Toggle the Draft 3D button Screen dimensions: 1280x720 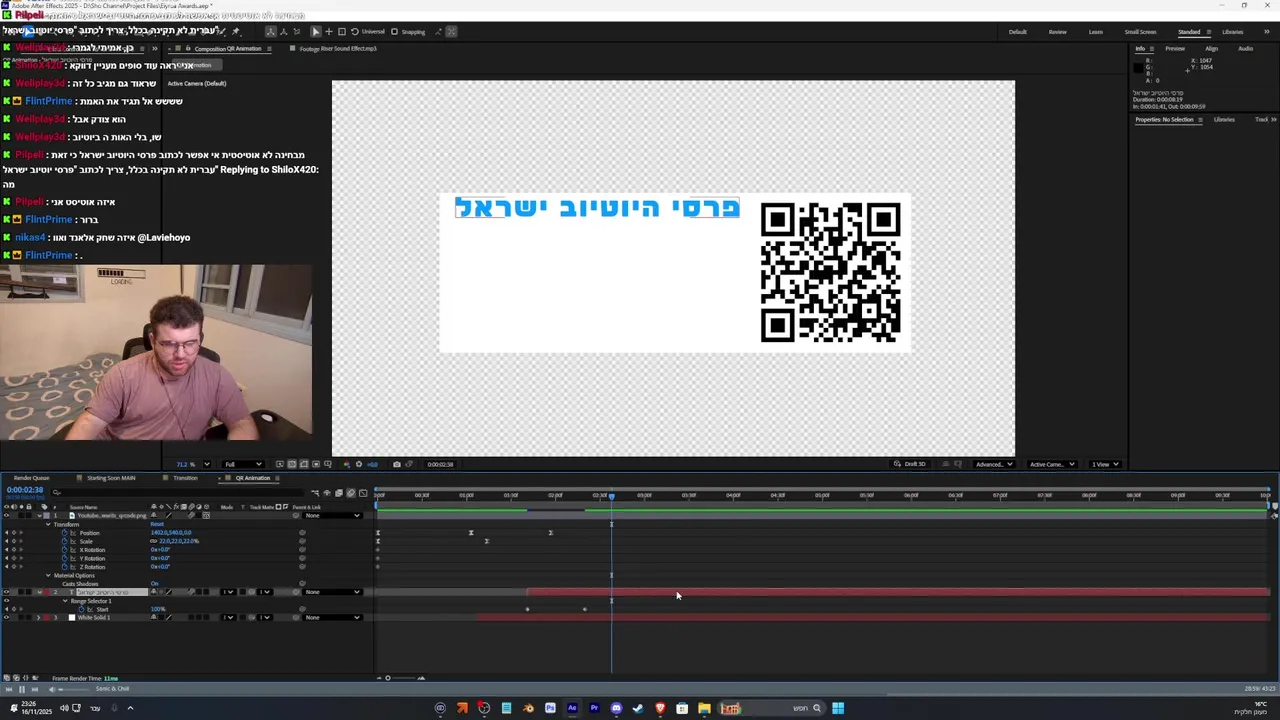coord(910,464)
